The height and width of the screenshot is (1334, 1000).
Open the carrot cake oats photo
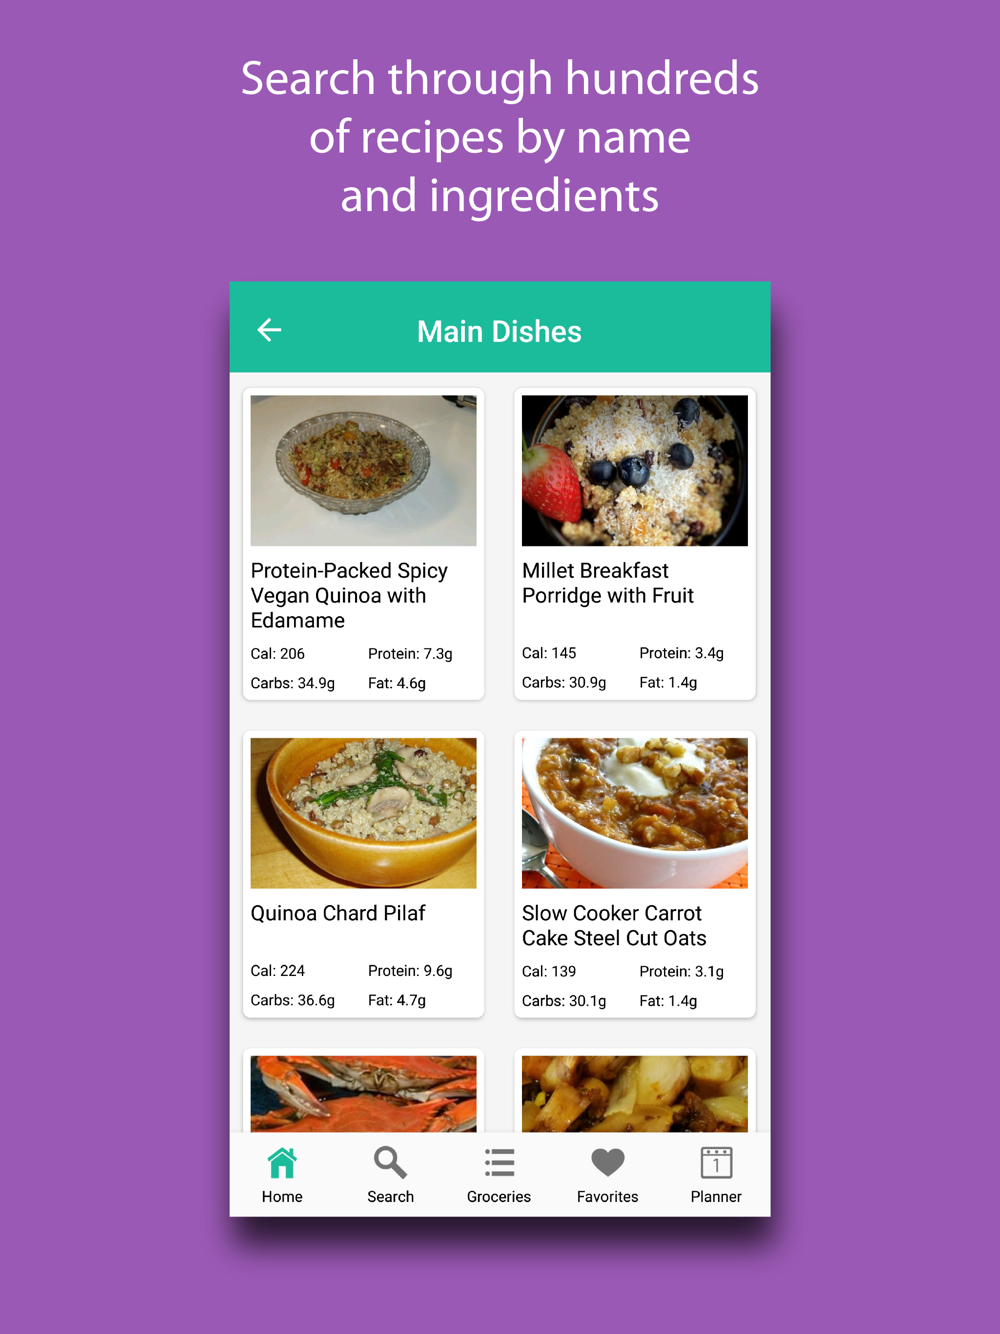tap(635, 813)
